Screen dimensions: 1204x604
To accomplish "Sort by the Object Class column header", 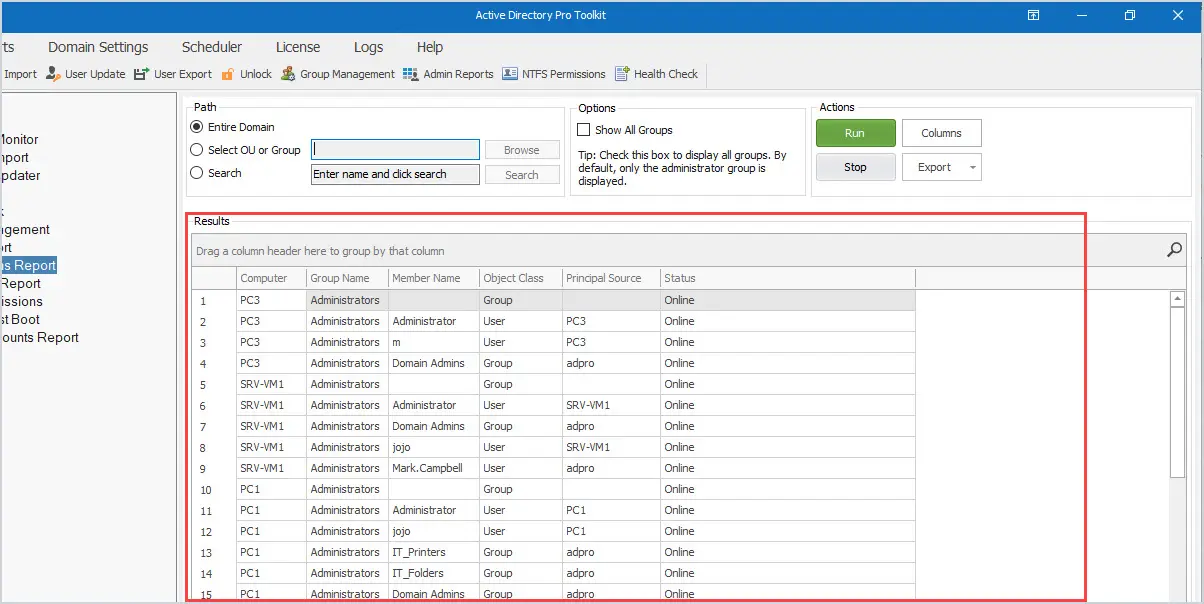I will [x=520, y=278].
